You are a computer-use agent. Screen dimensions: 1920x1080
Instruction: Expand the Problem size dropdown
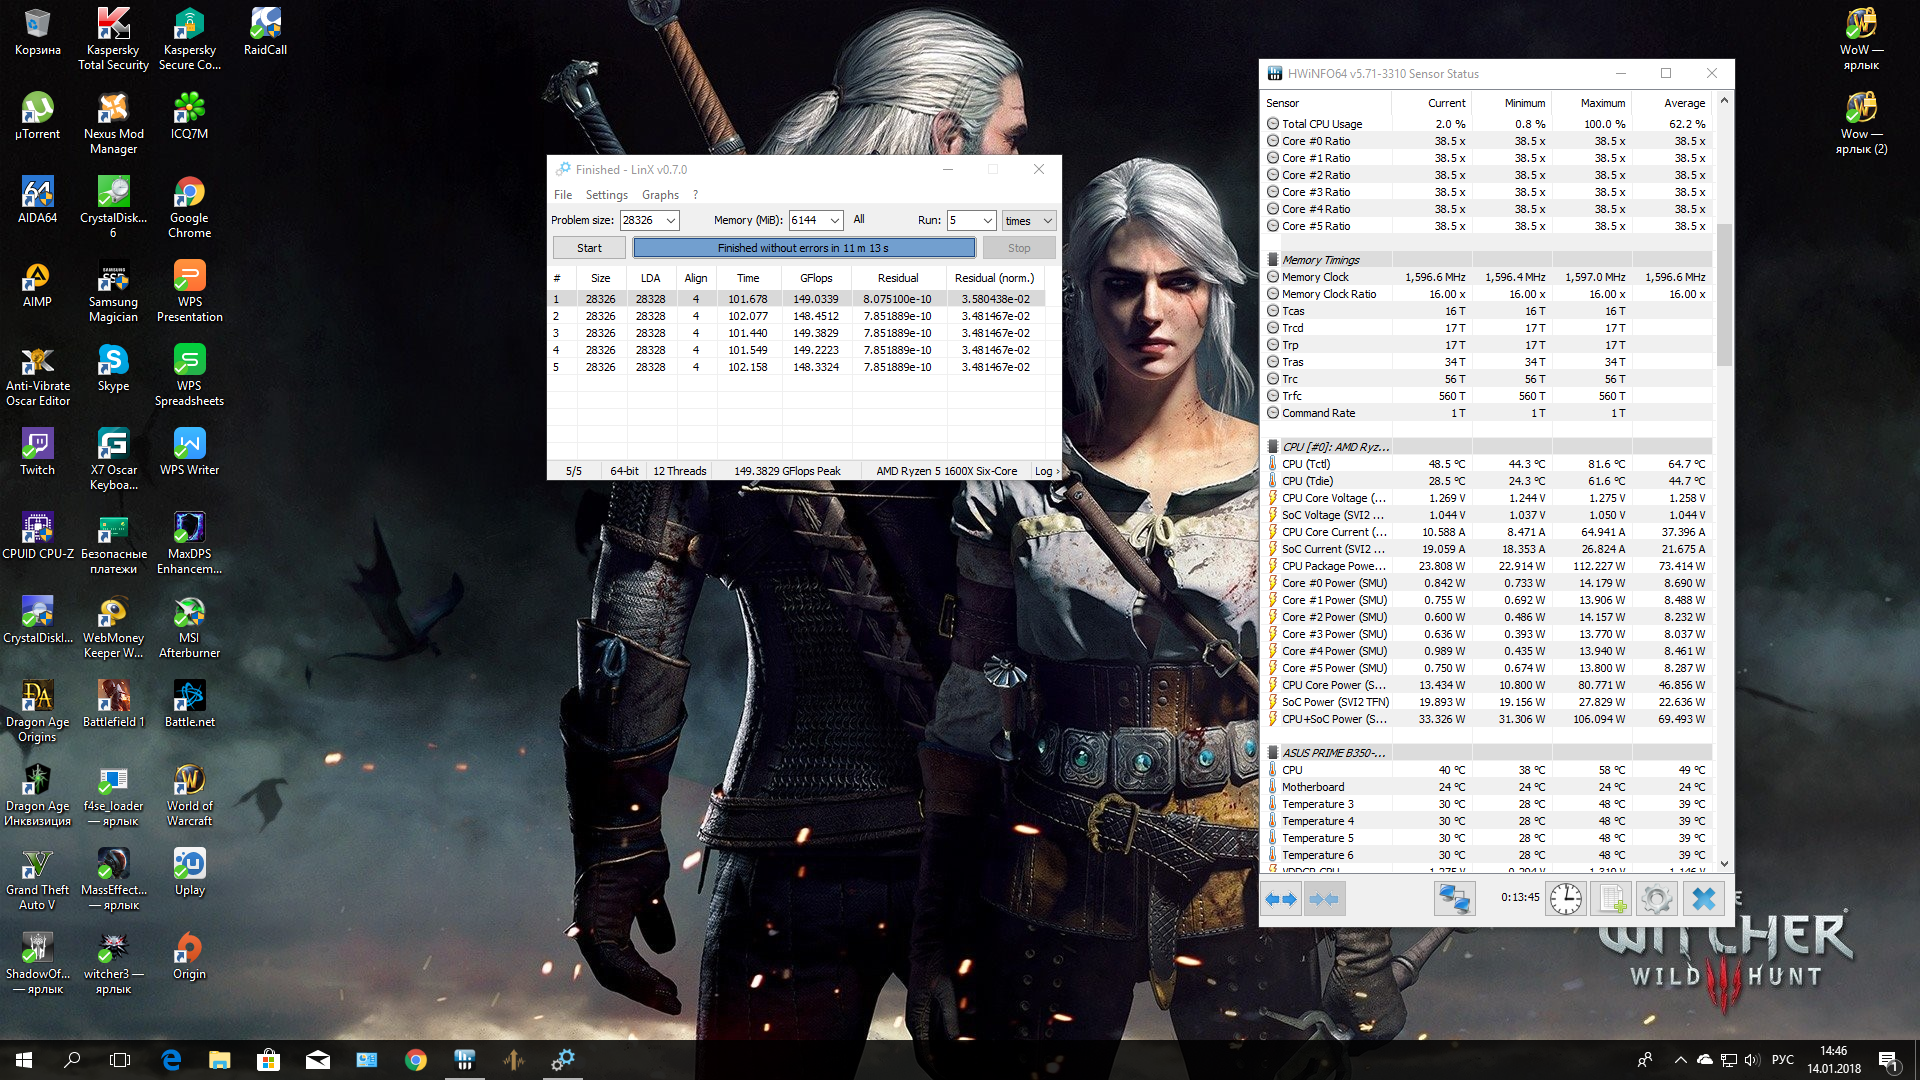point(671,220)
